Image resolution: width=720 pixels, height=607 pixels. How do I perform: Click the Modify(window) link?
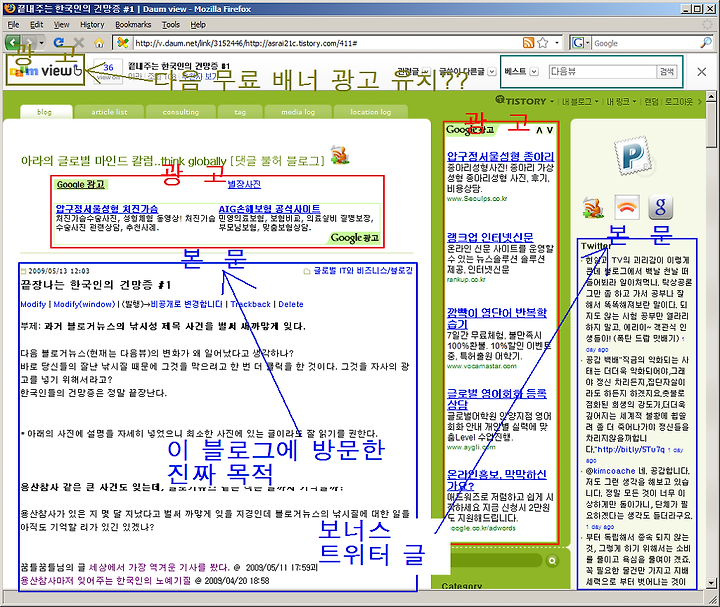(84, 304)
